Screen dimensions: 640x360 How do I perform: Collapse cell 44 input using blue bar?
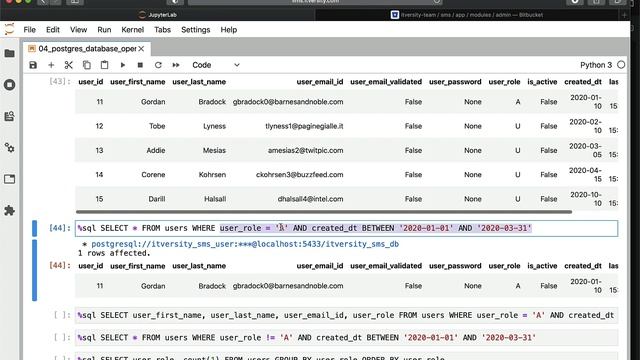(34, 228)
